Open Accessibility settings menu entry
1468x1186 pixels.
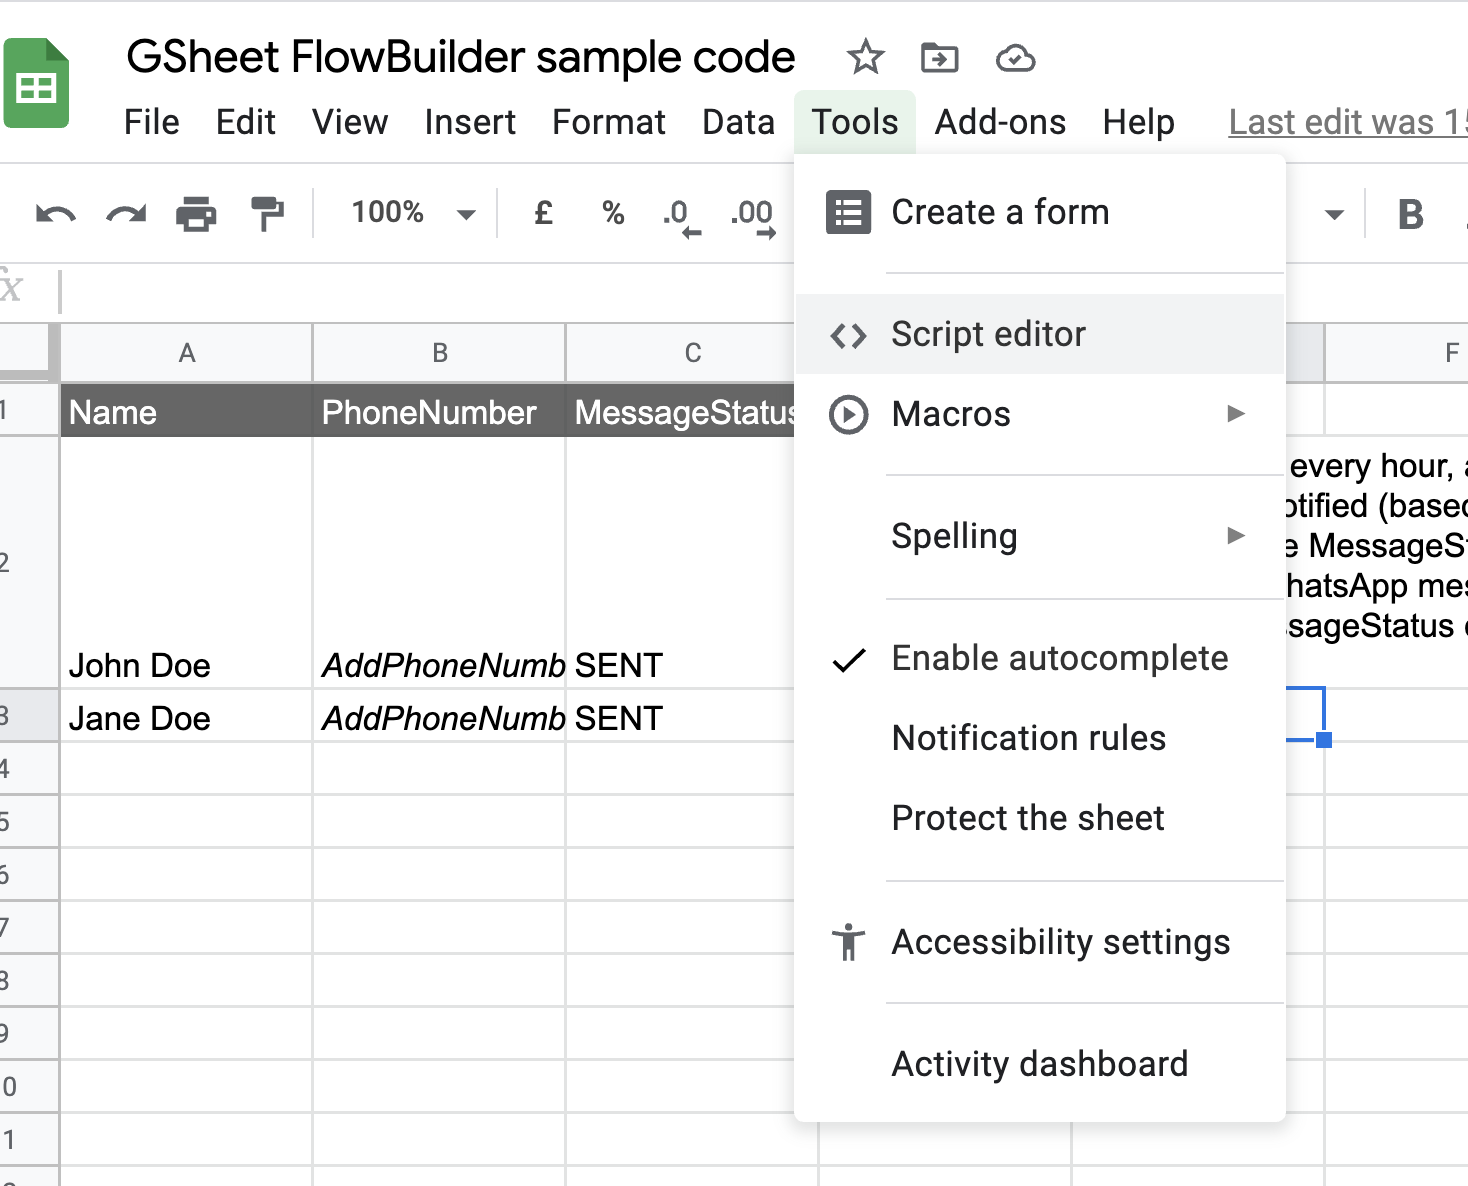[1060, 942]
